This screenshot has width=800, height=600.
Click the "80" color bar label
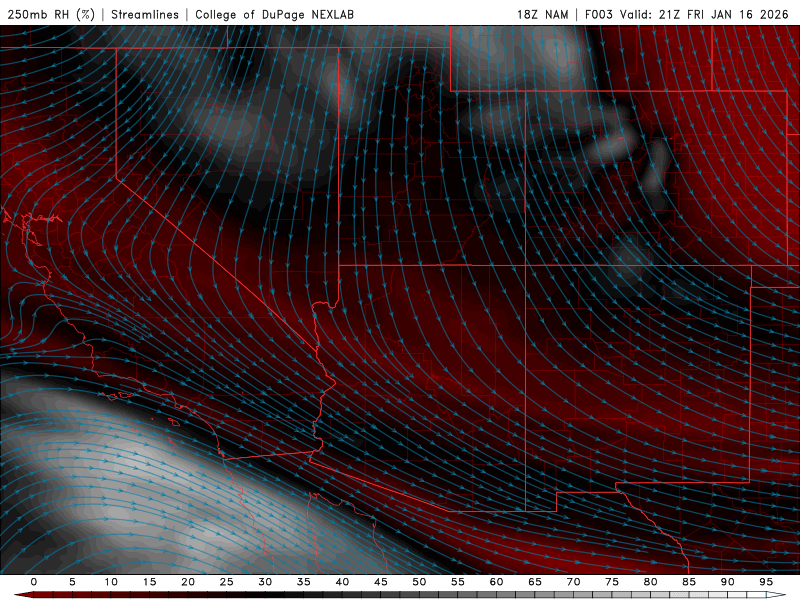(650, 582)
